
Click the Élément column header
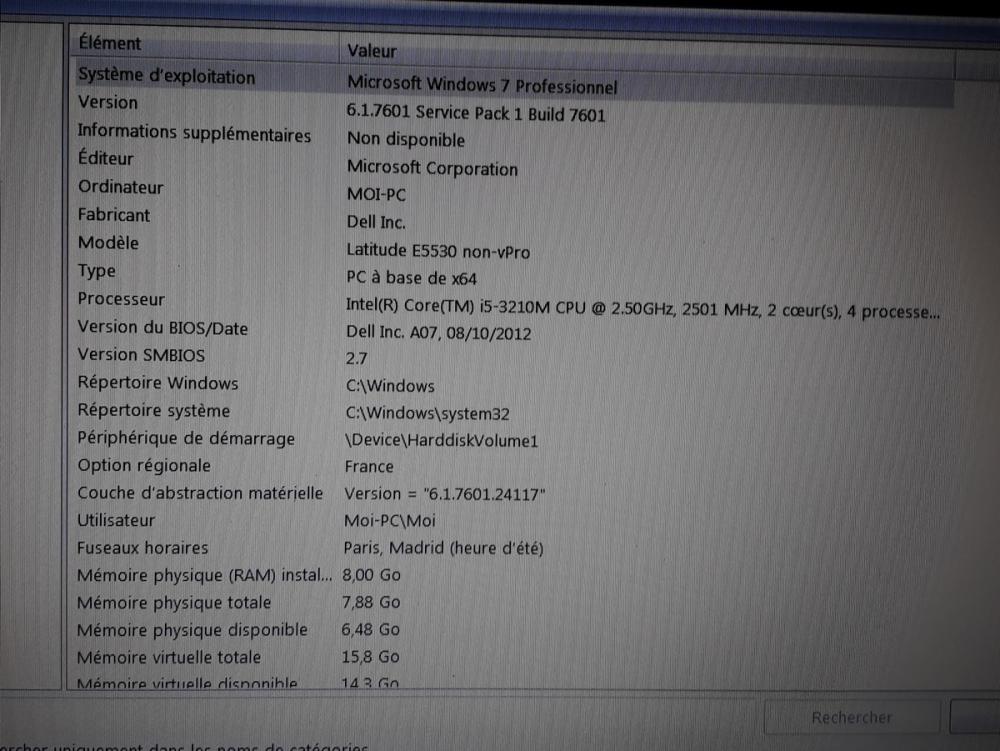(200, 44)
